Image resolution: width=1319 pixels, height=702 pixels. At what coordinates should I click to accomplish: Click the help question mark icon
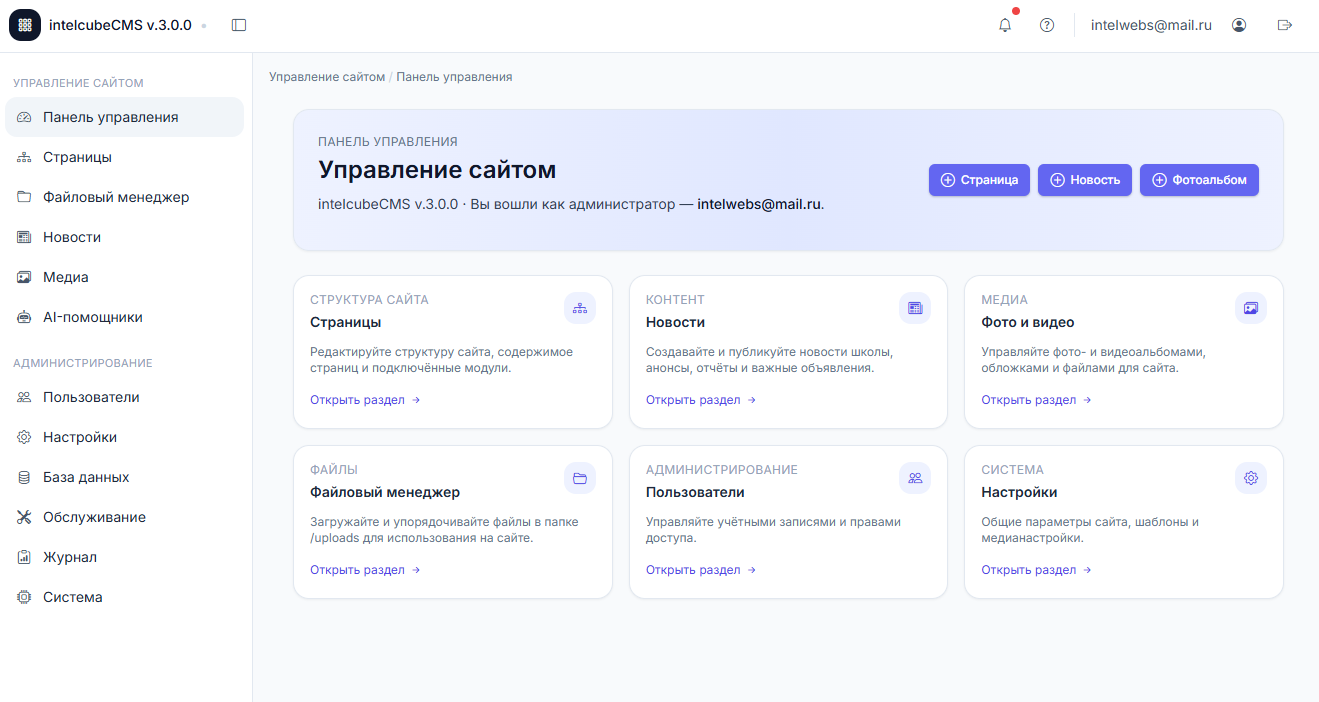(x=1047, y=24)
